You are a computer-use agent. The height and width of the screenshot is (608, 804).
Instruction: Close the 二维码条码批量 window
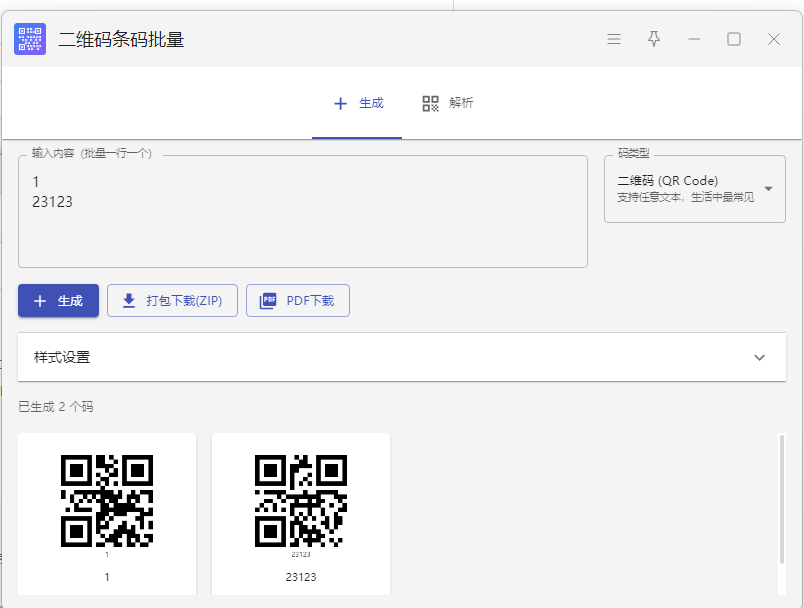click(x=774, y=39)
